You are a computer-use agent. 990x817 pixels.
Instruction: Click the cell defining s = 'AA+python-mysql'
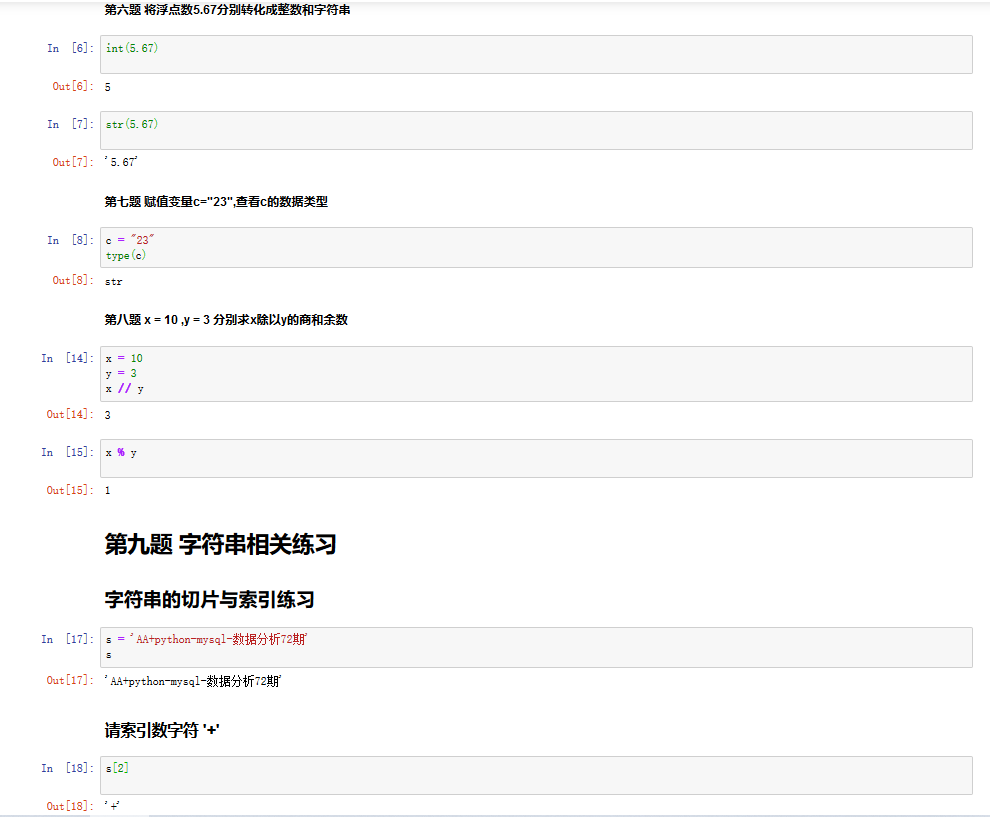(x=536, y=647)
